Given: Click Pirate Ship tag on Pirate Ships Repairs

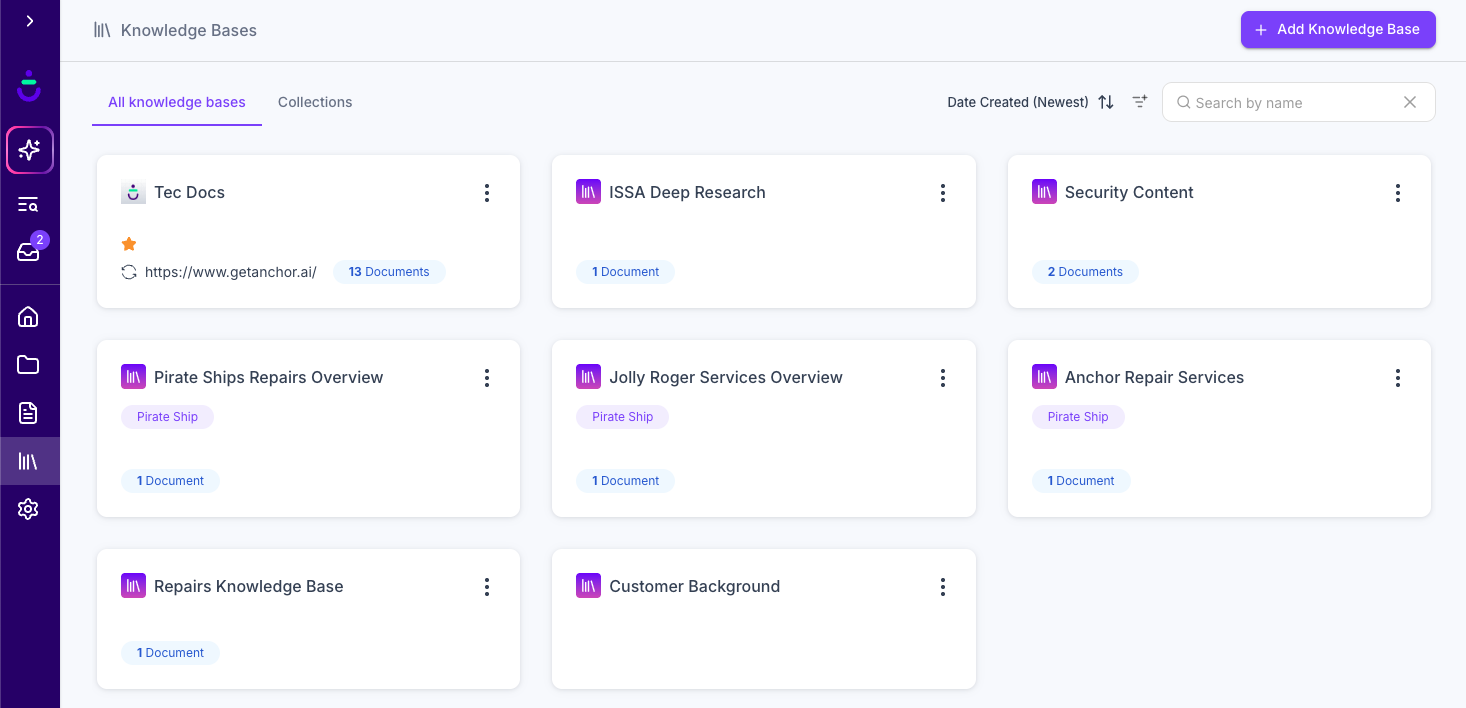Looking at the screenshot, I should click(x=167, y=417).
